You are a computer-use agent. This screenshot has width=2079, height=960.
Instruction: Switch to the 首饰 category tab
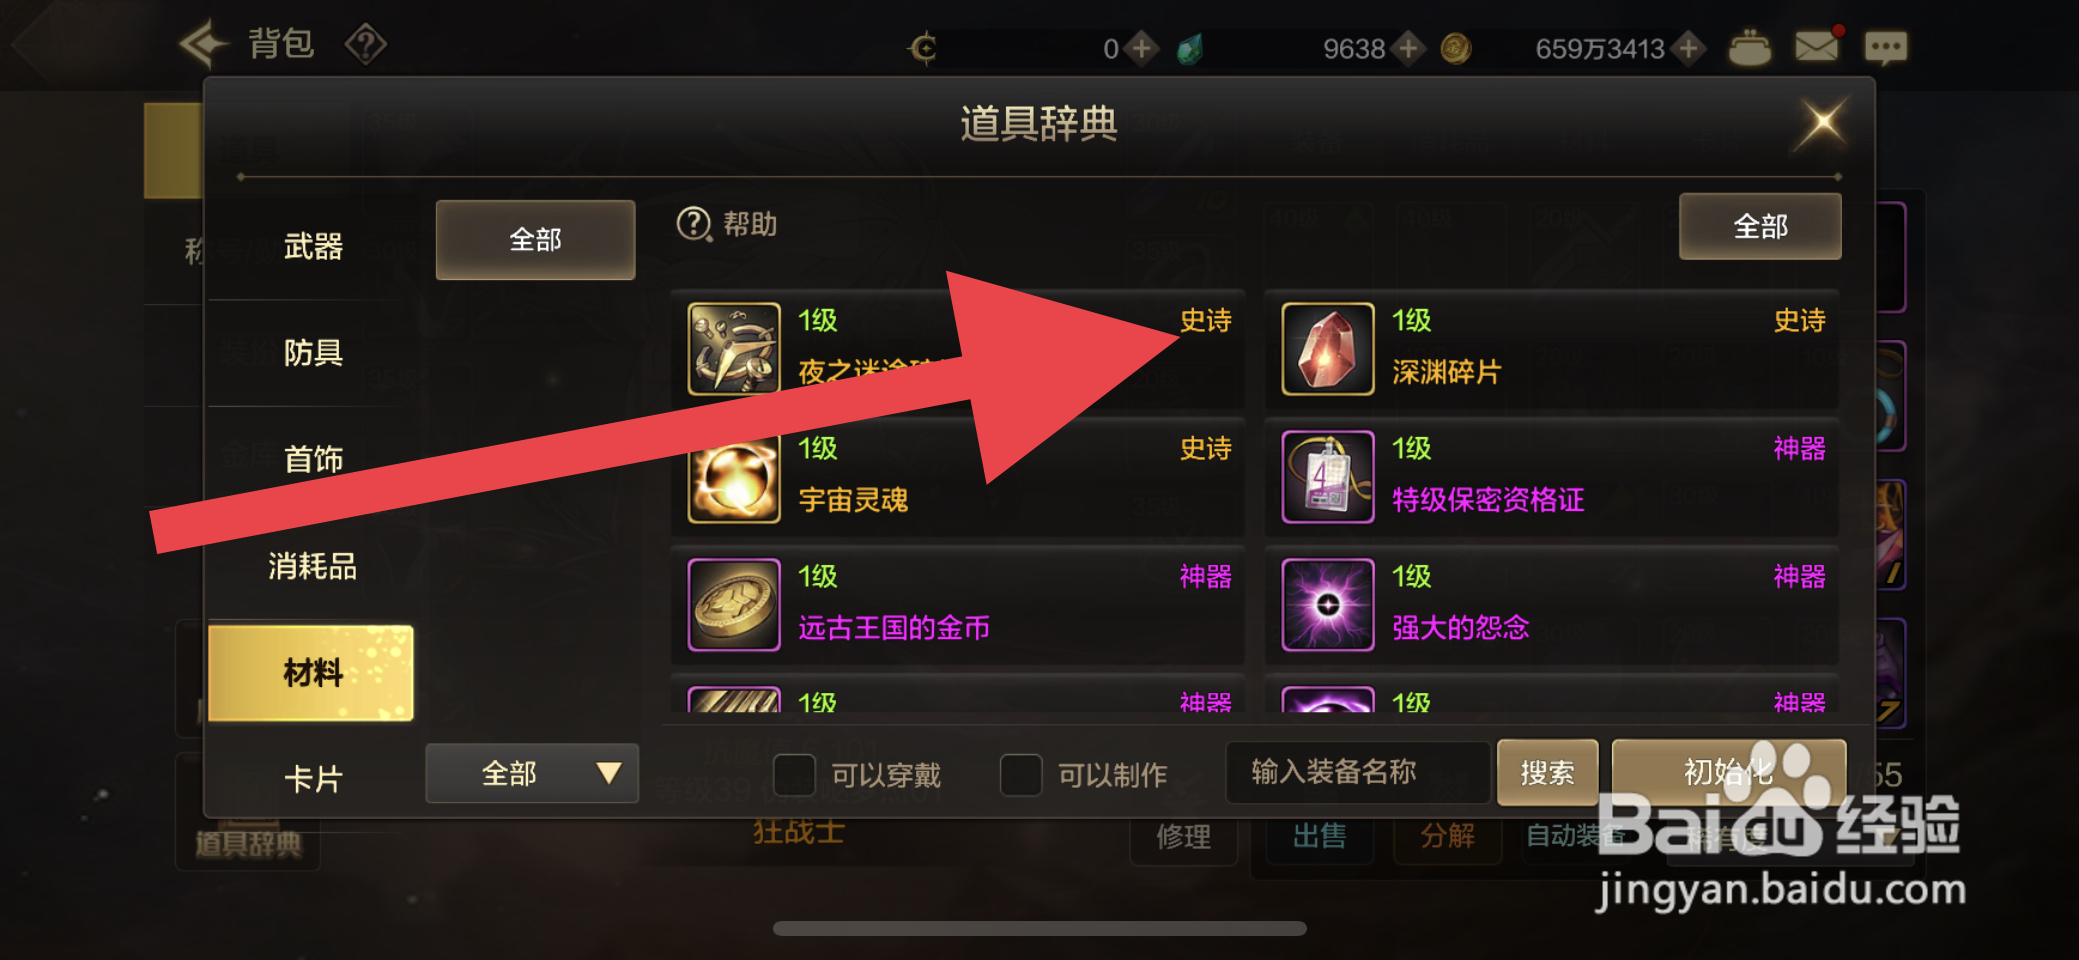click(312, 459)
